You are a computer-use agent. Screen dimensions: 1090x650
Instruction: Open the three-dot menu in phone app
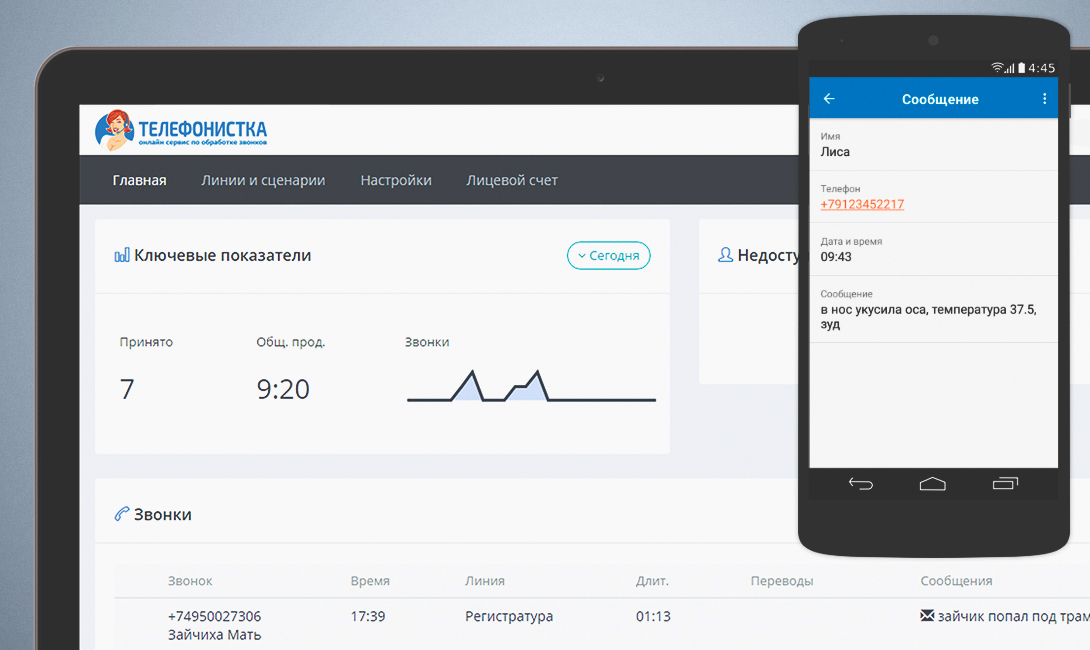point(1044,99)
